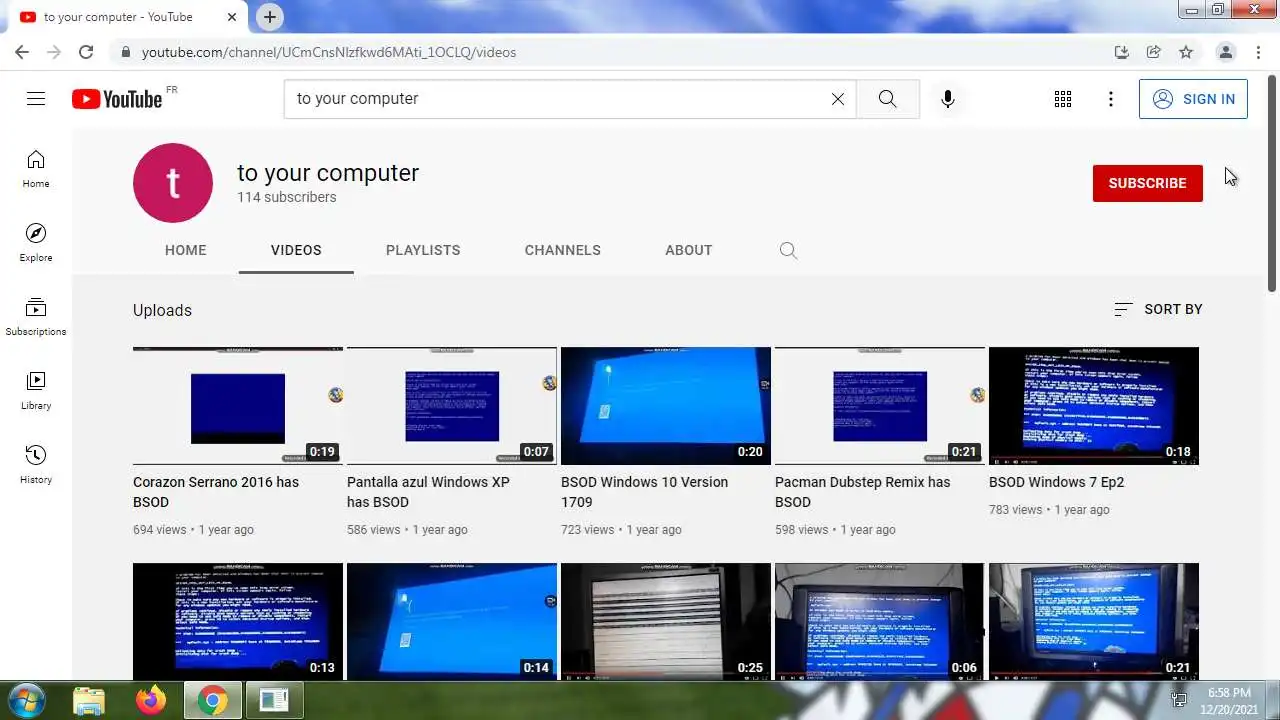Open the notepad-like app on taskbar

pyautogui.click(x=274, y=700)
